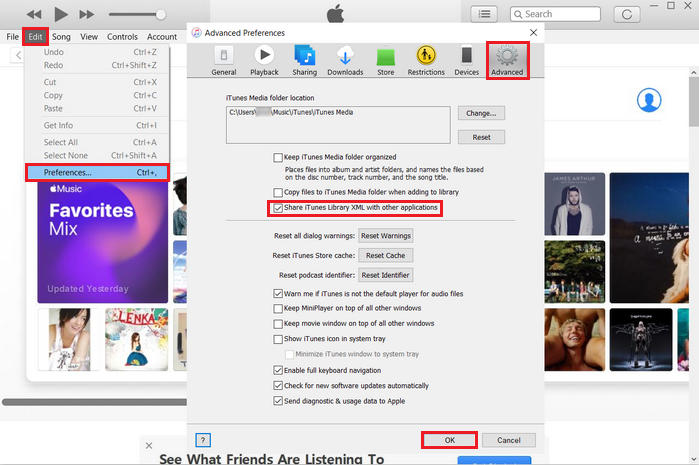Open the General preferences tab

point(224,61)
